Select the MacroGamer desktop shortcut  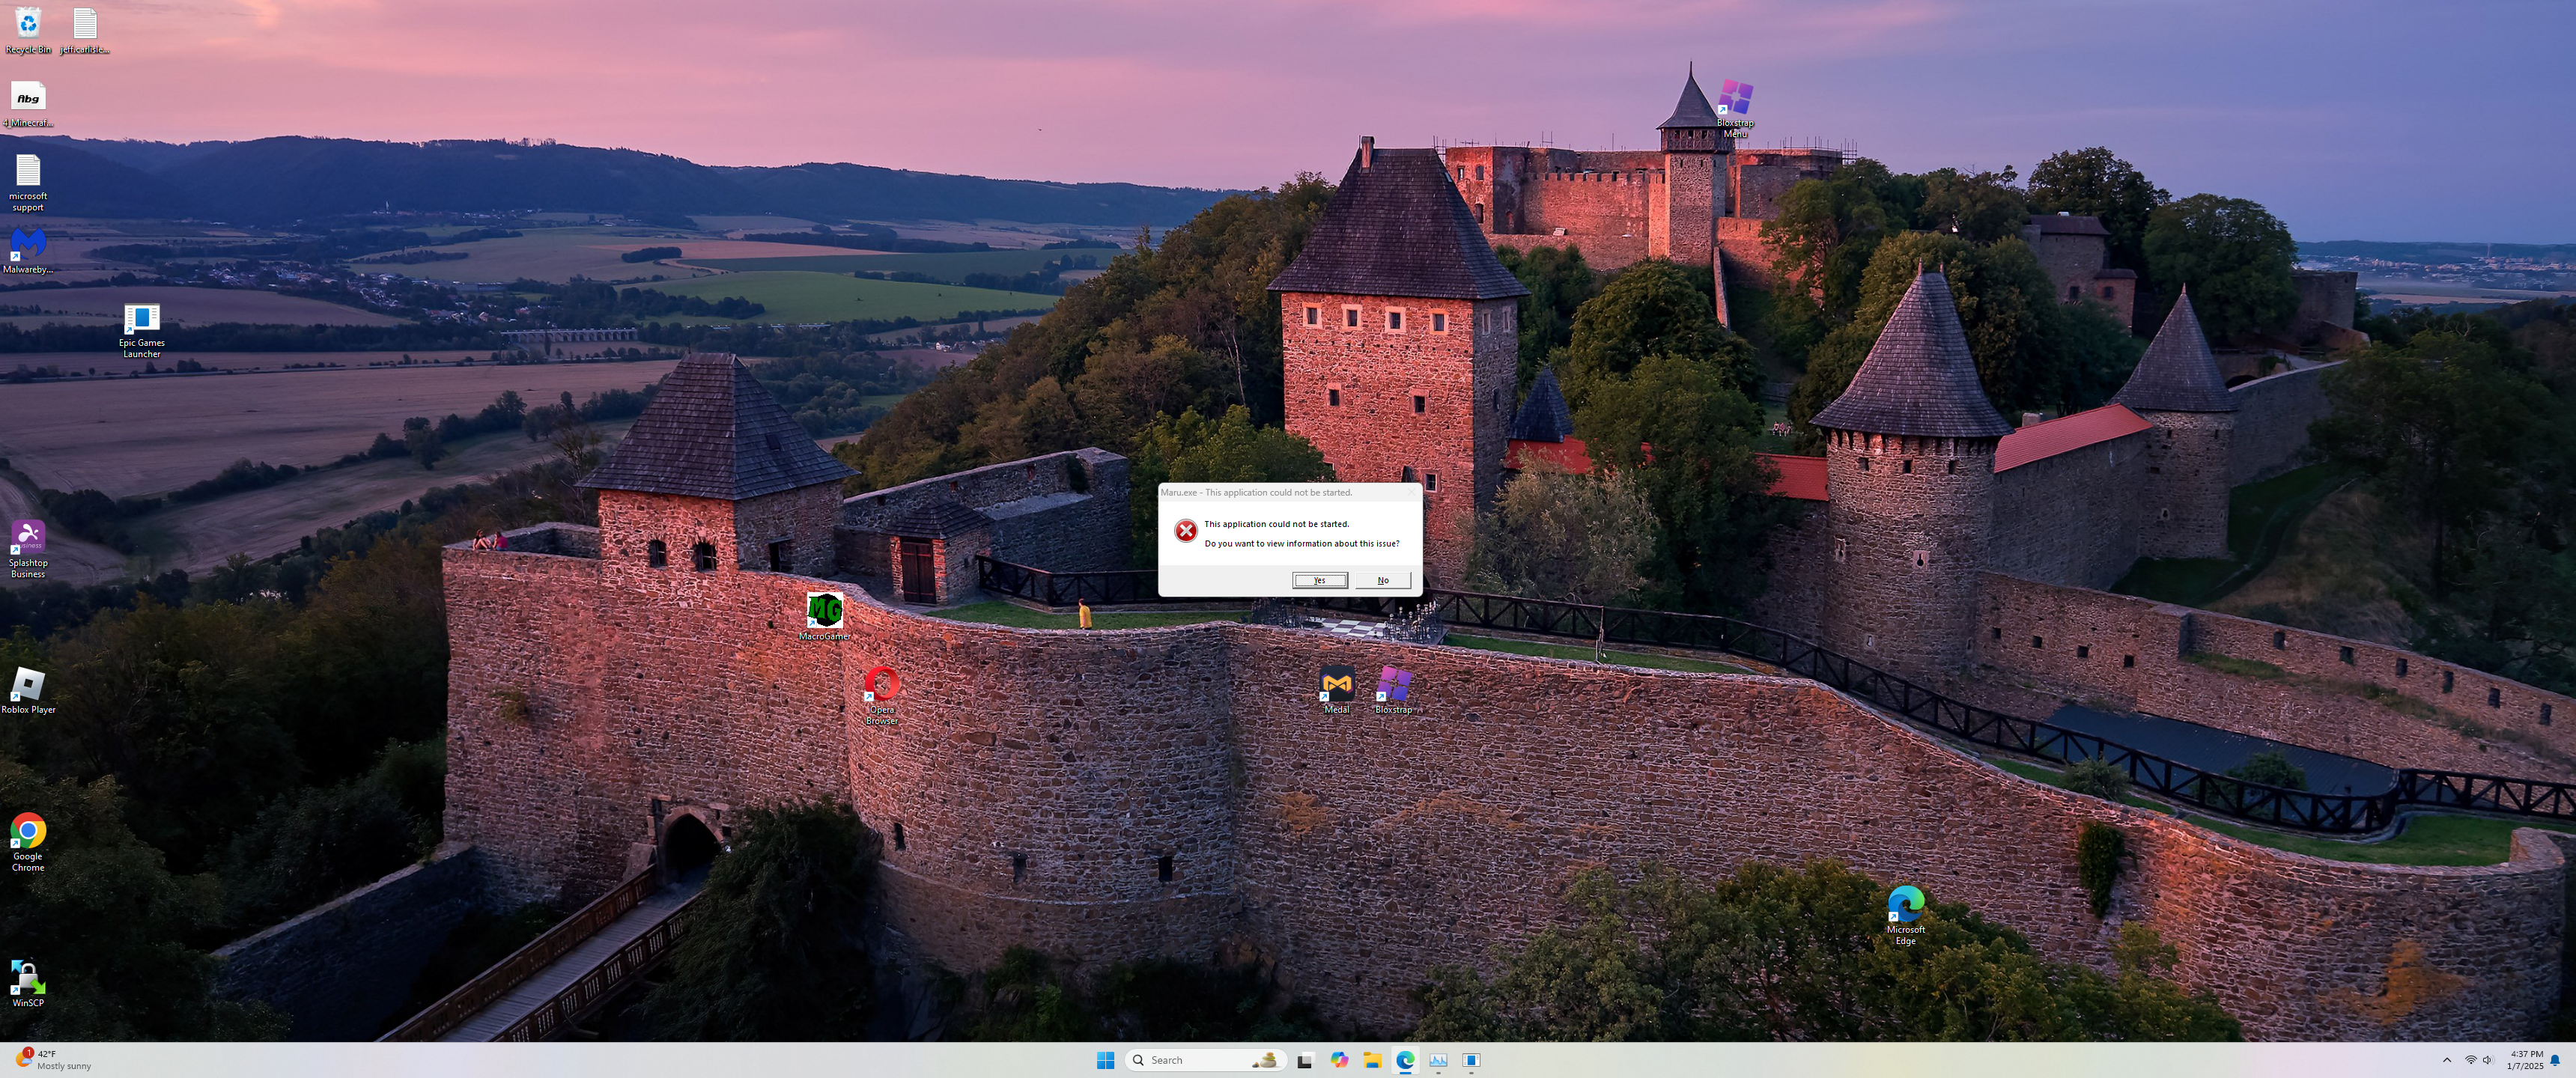[824, 611]
